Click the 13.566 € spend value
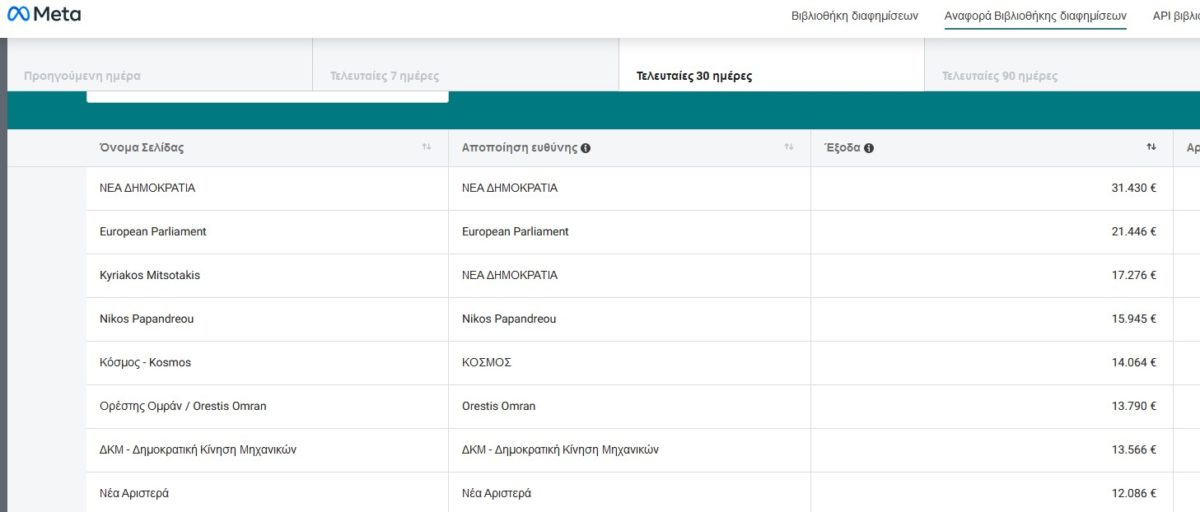 coord(1134,450)
